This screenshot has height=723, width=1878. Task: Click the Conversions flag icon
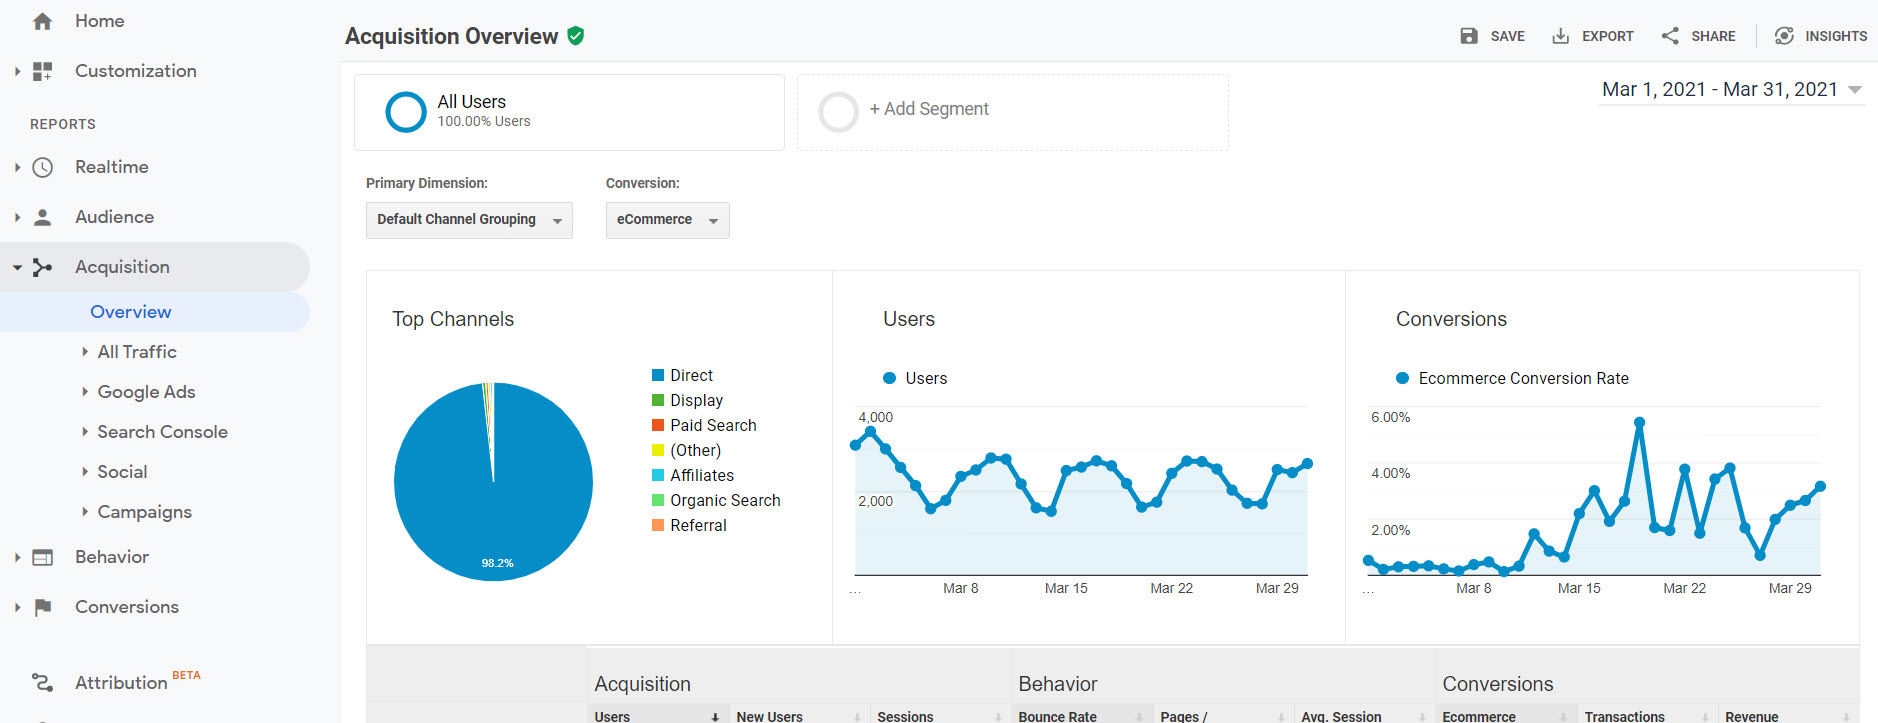(42, 607)
